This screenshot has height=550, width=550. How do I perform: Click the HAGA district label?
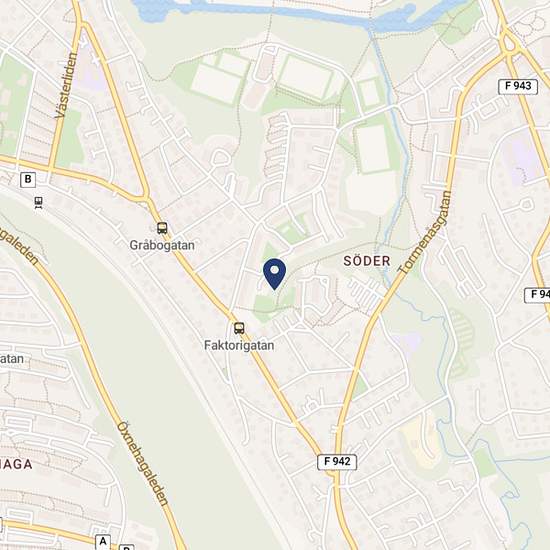(16, 464)
